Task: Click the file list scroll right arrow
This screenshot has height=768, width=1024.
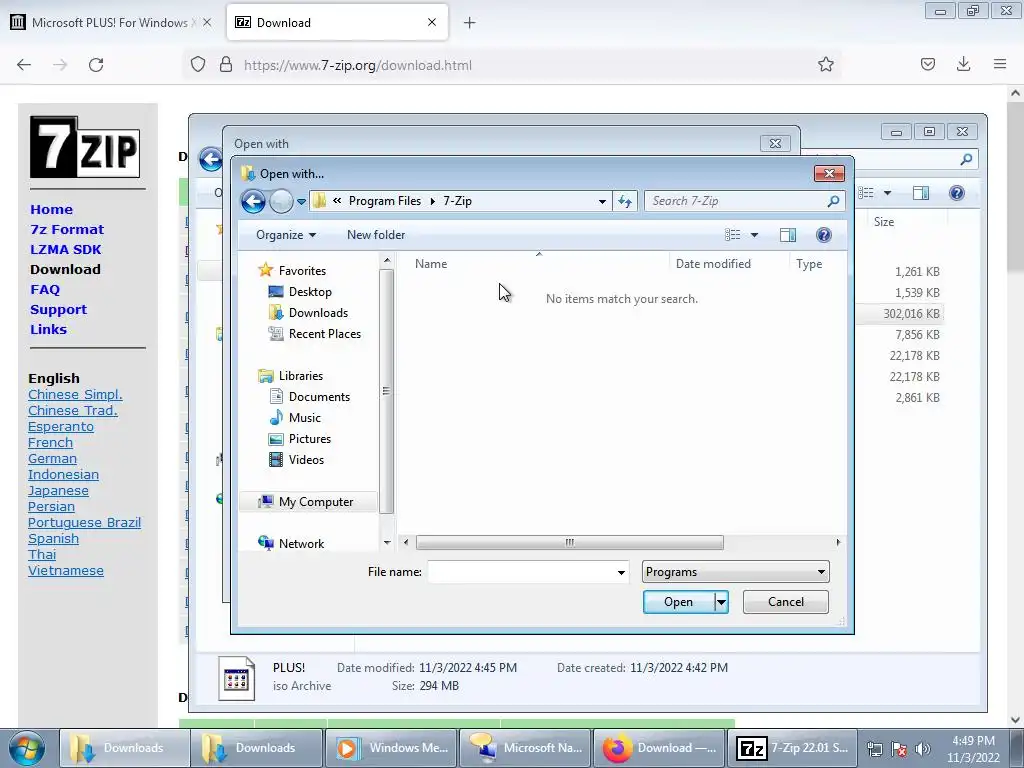Action: tap(839, 543)
